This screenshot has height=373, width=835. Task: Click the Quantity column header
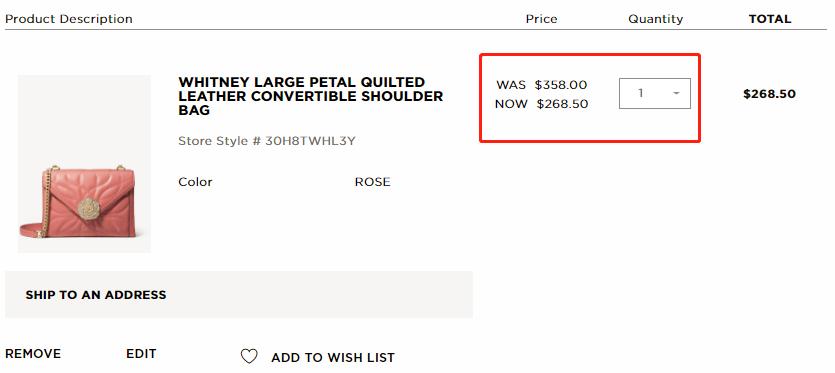click(x=656, y=19)
